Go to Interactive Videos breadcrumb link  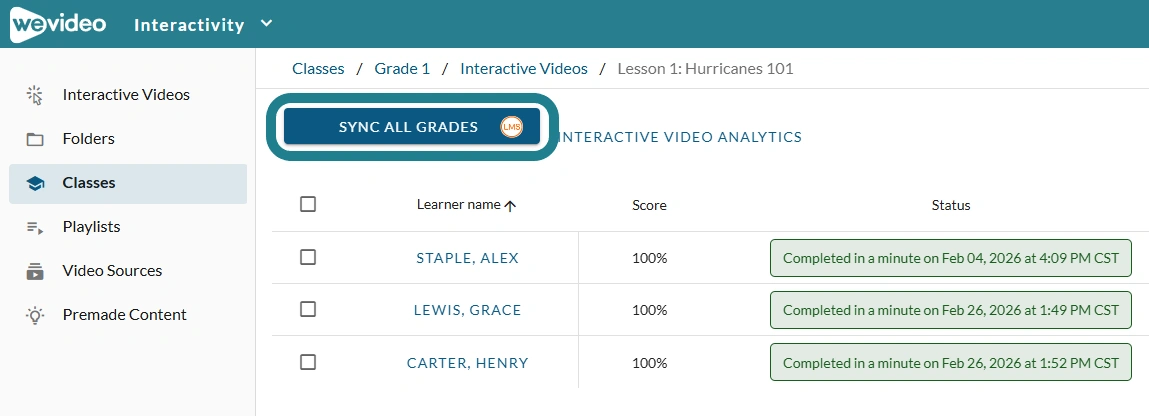524,69
